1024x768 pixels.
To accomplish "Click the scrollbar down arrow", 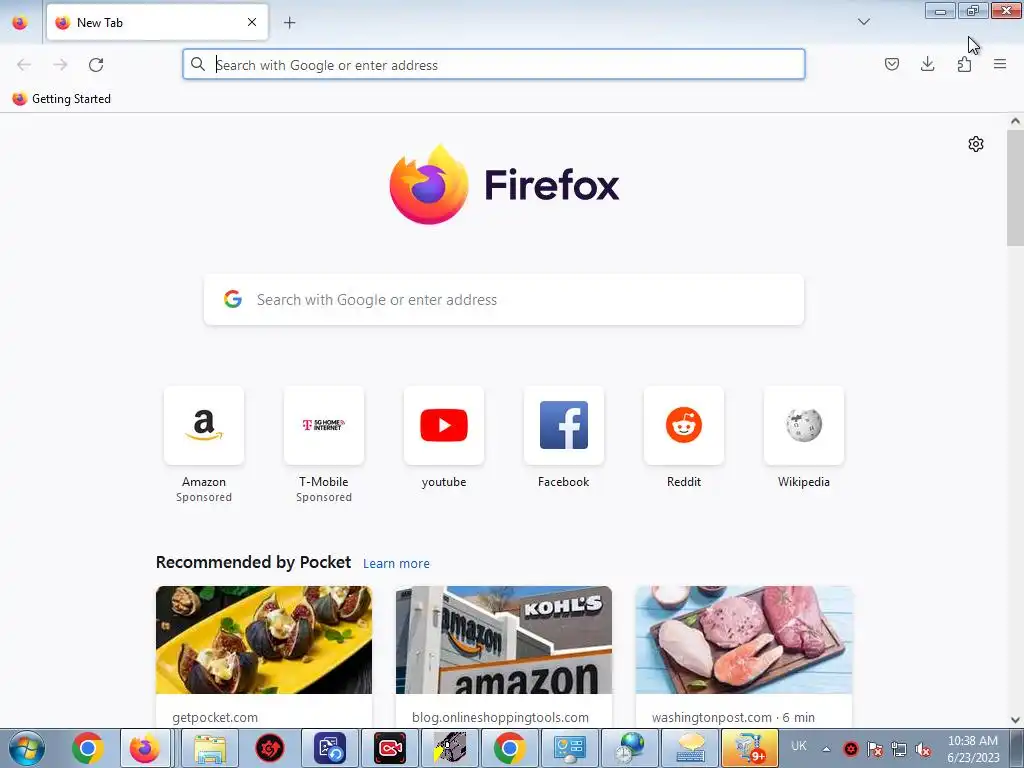I will point(1015,720).
